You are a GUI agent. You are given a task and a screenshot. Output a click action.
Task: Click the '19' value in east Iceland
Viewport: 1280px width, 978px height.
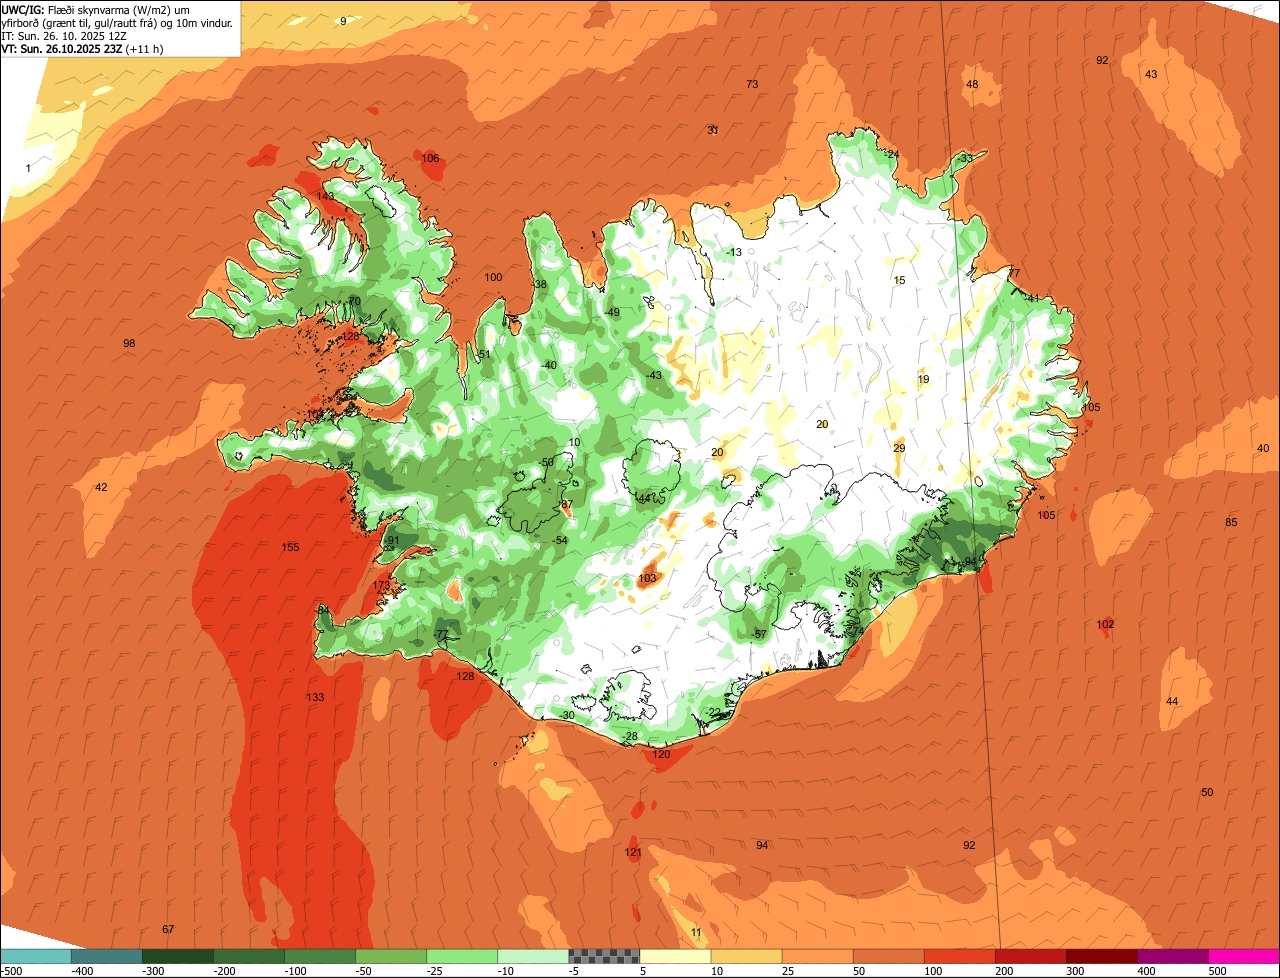(x=923, y=379)
